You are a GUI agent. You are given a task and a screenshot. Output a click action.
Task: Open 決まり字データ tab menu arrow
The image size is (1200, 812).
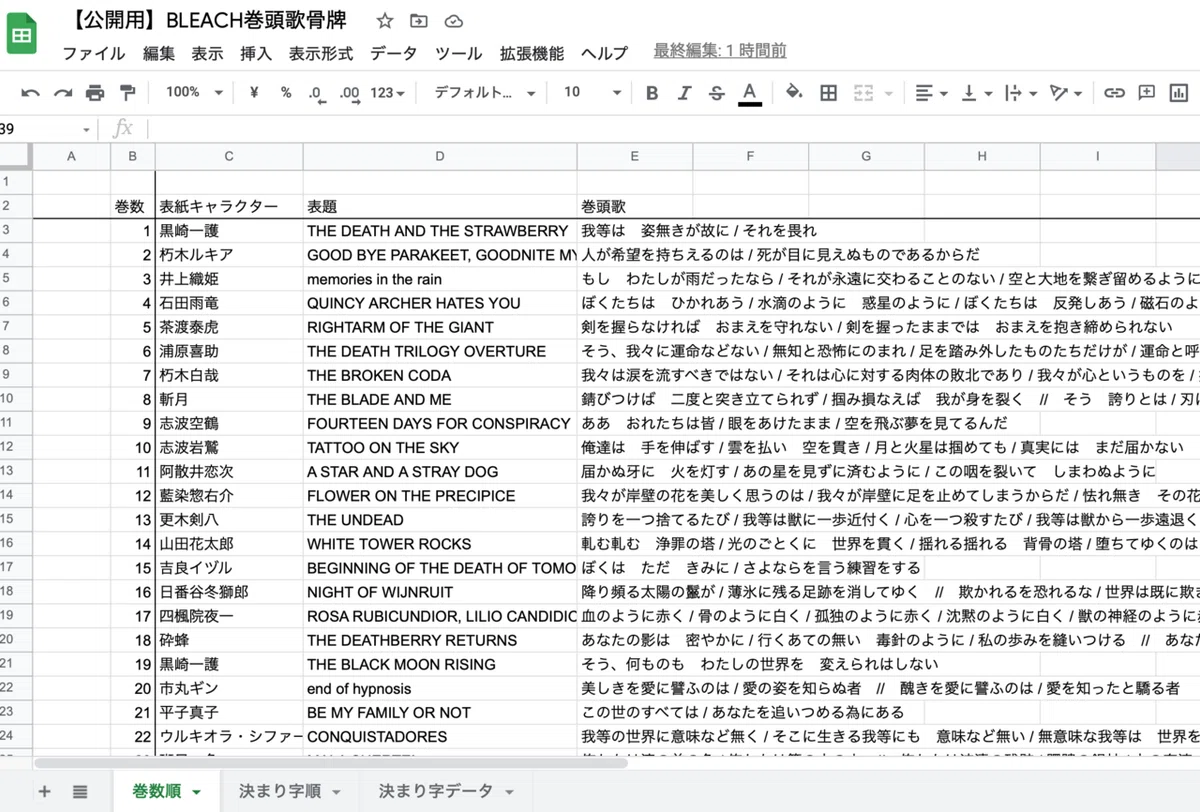click(x=509, y=792)
